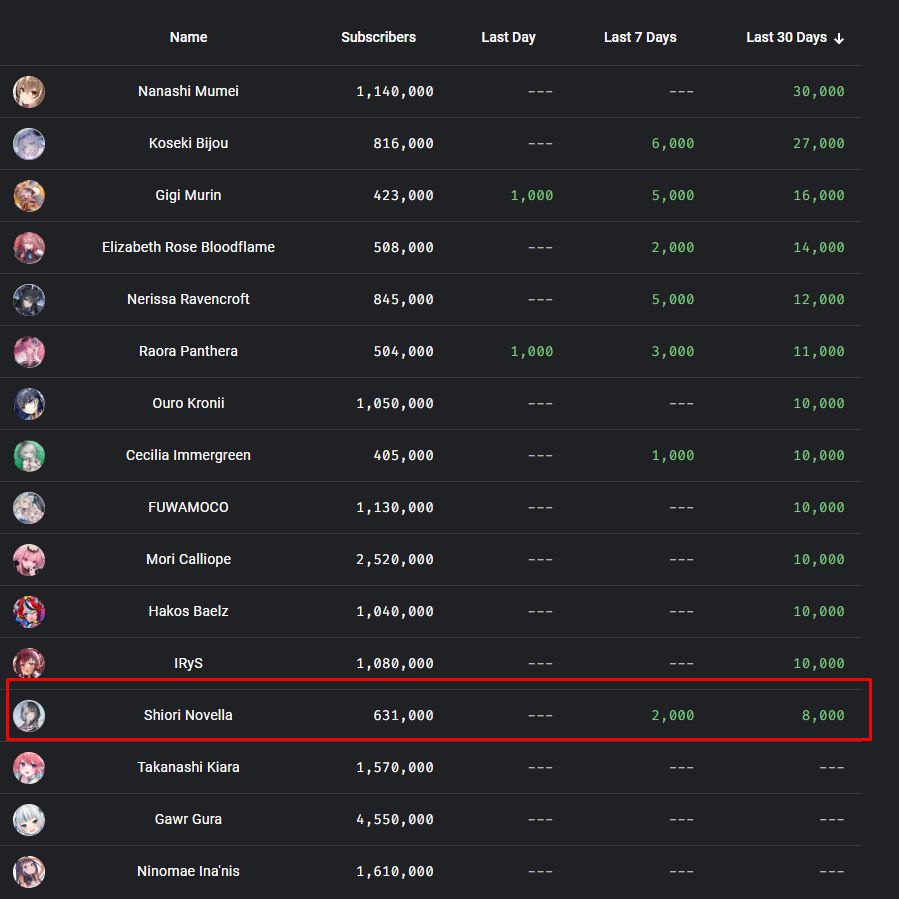Screen dimensions: 899x899
Task: Select Nerissa Ravencroft's avatar icon
Action: pyautogui.click(x=29, y=300)
